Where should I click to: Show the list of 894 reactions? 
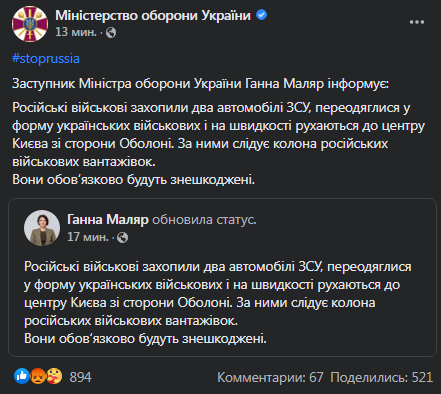click(x=80, y=377)
